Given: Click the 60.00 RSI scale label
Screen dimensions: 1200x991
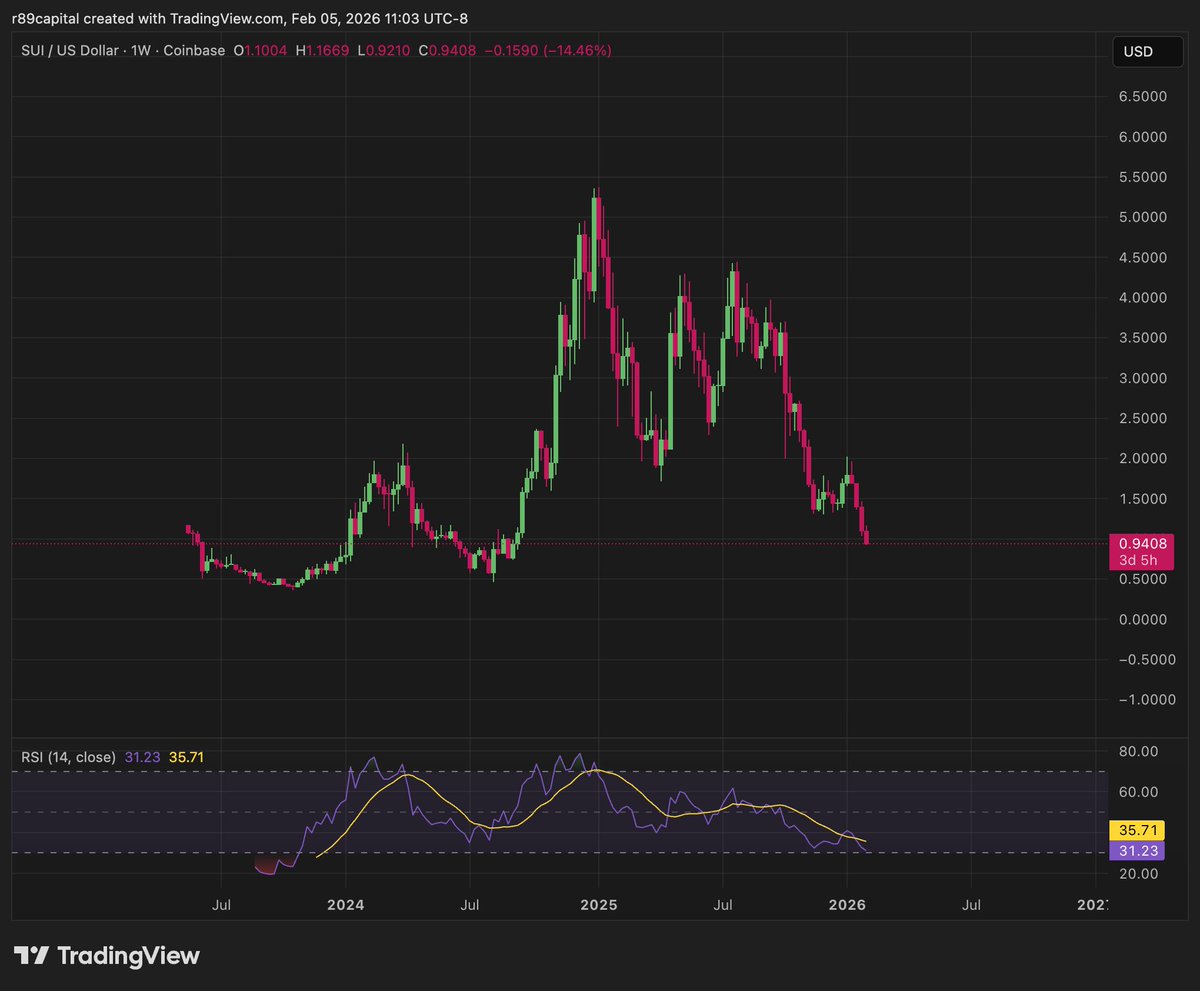Looking at the screenshot, I should click(1140, 792).
